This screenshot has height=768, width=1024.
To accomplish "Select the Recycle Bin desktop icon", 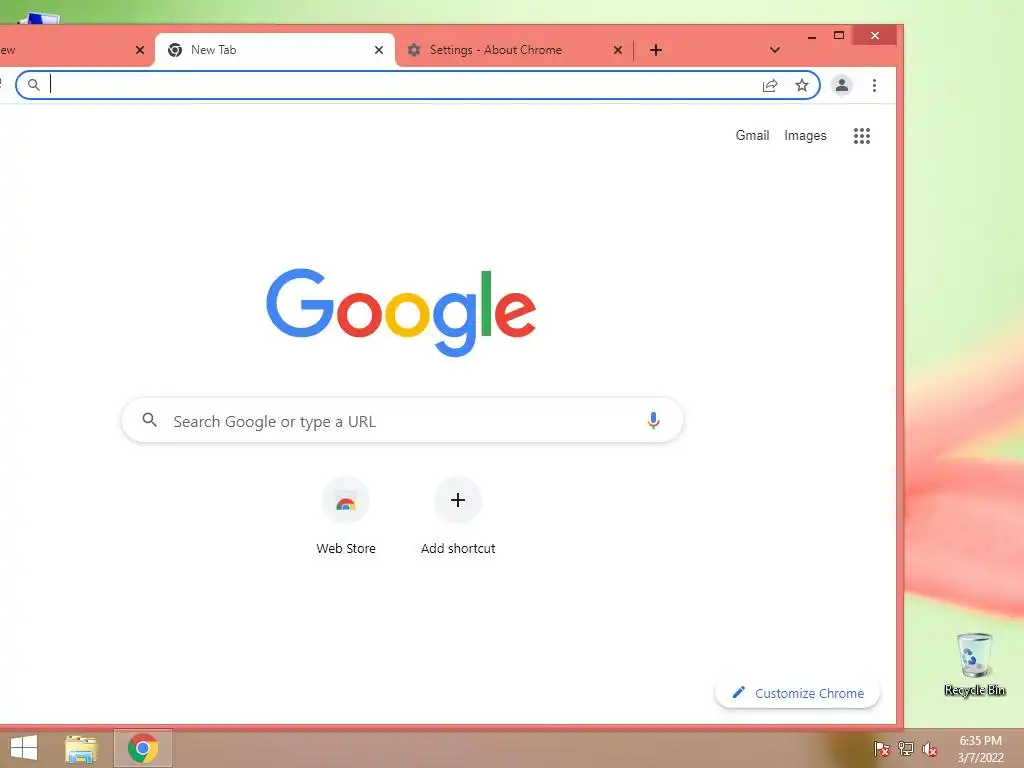I will tap(974, 665).
